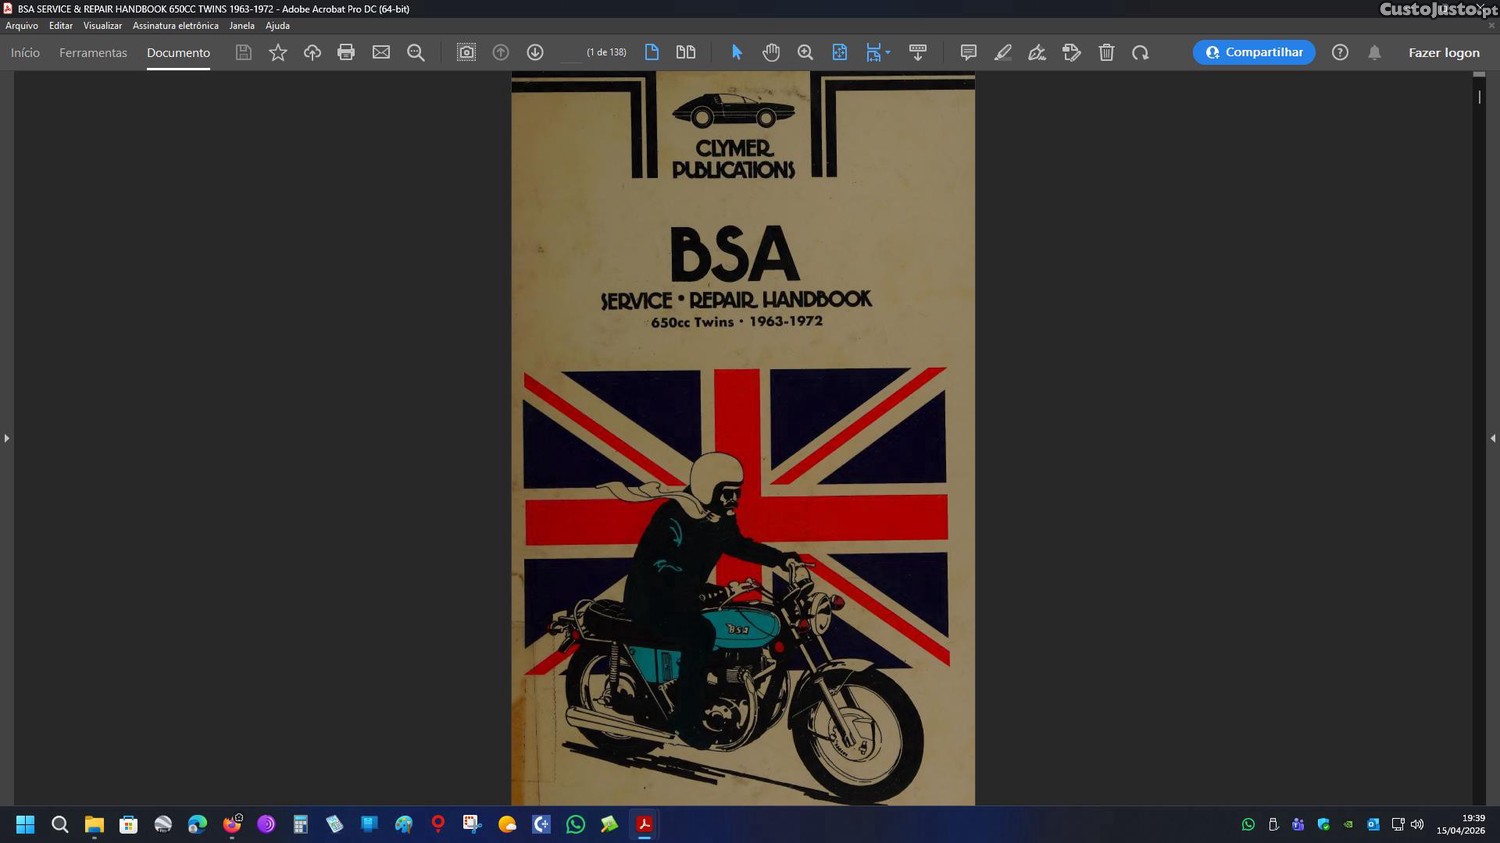Image resolution: width=1500 pixels, height=843 pixels.
Task: Open the add comment note tool
Action: point(968,53)
